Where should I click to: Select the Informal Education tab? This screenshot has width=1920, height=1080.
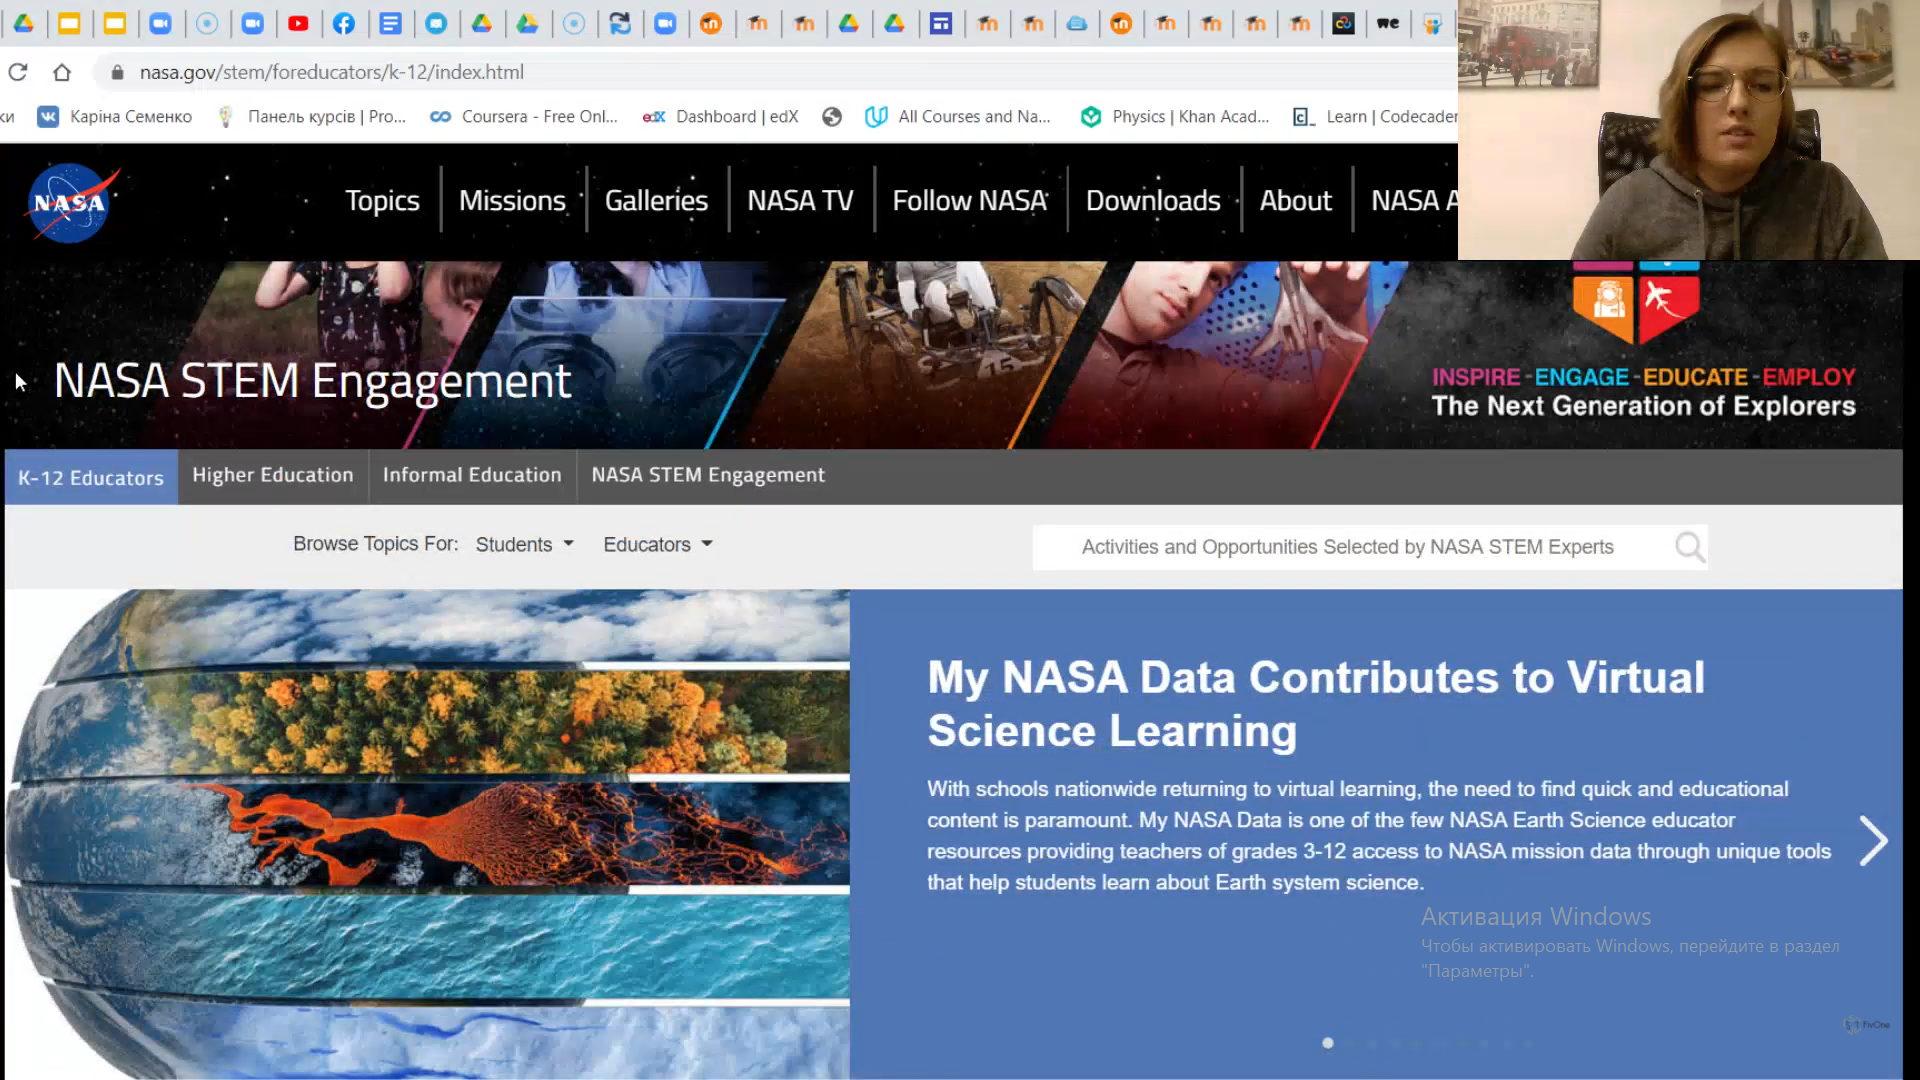(472, 475)
